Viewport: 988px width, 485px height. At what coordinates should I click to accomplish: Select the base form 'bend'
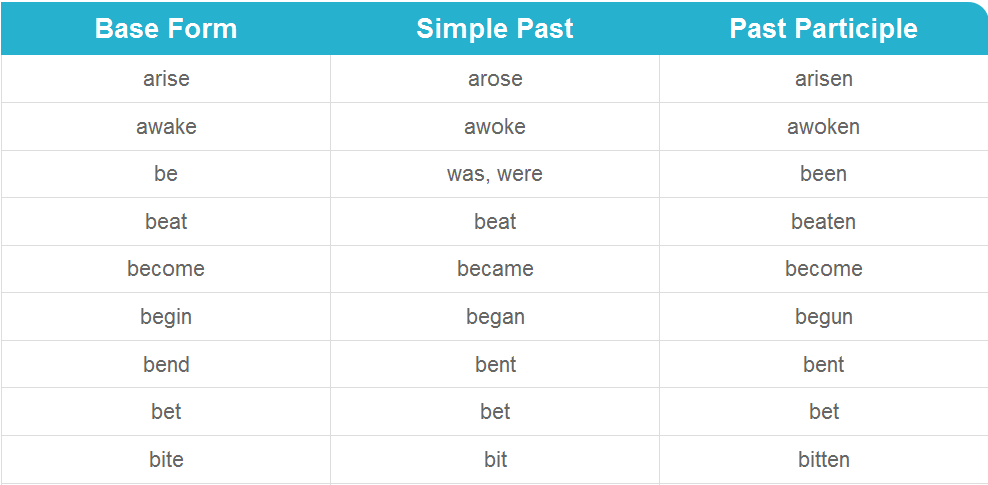pos(166,365)
